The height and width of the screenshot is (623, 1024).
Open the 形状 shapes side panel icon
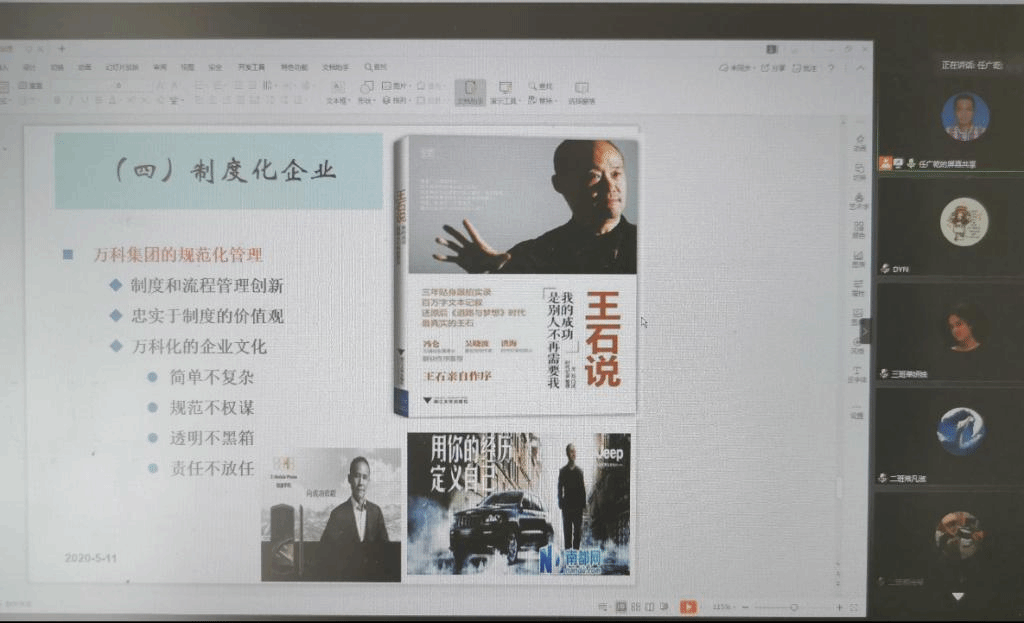(x=858, y=229)
